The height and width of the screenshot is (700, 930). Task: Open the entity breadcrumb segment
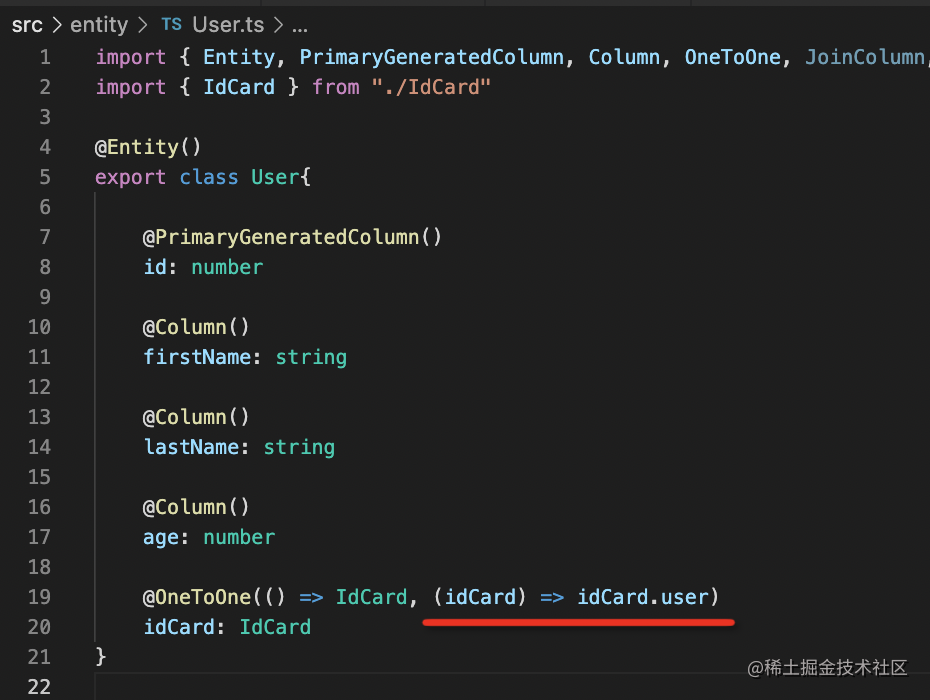(x=99, y=25)
